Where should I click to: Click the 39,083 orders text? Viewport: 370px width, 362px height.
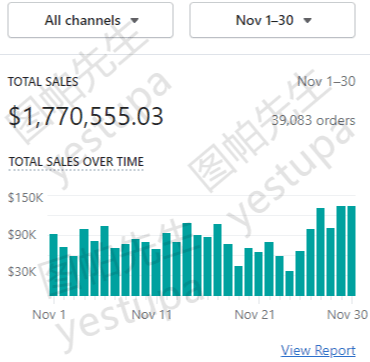coord(313,120)
